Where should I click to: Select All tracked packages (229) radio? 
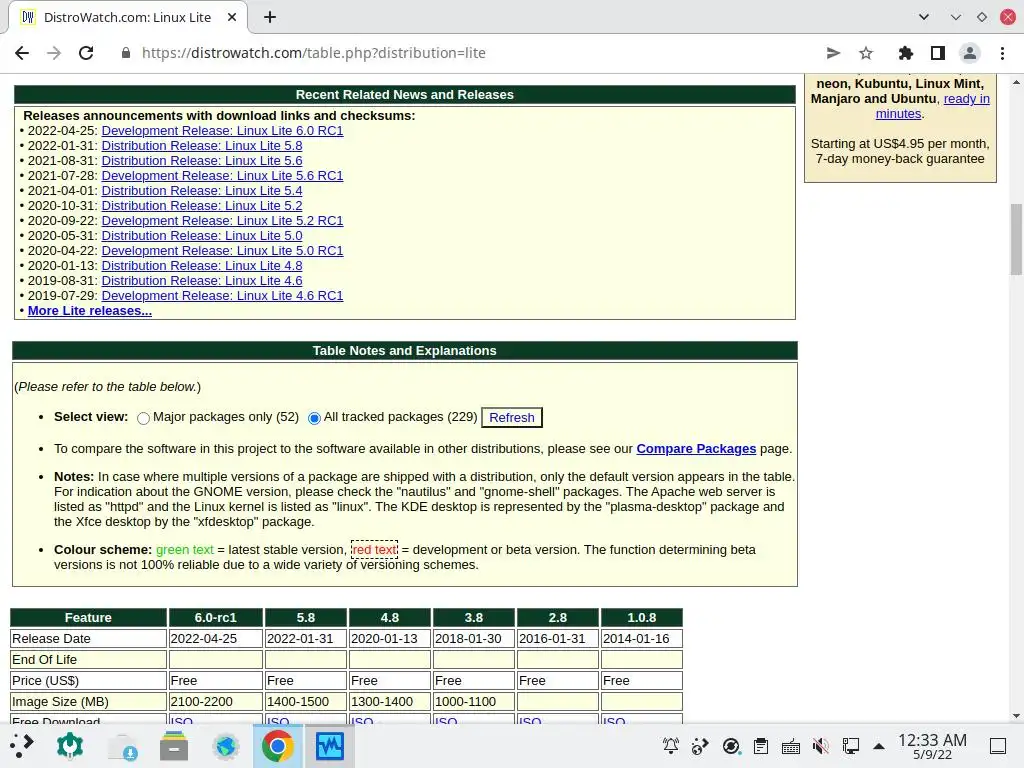point(314,418)
